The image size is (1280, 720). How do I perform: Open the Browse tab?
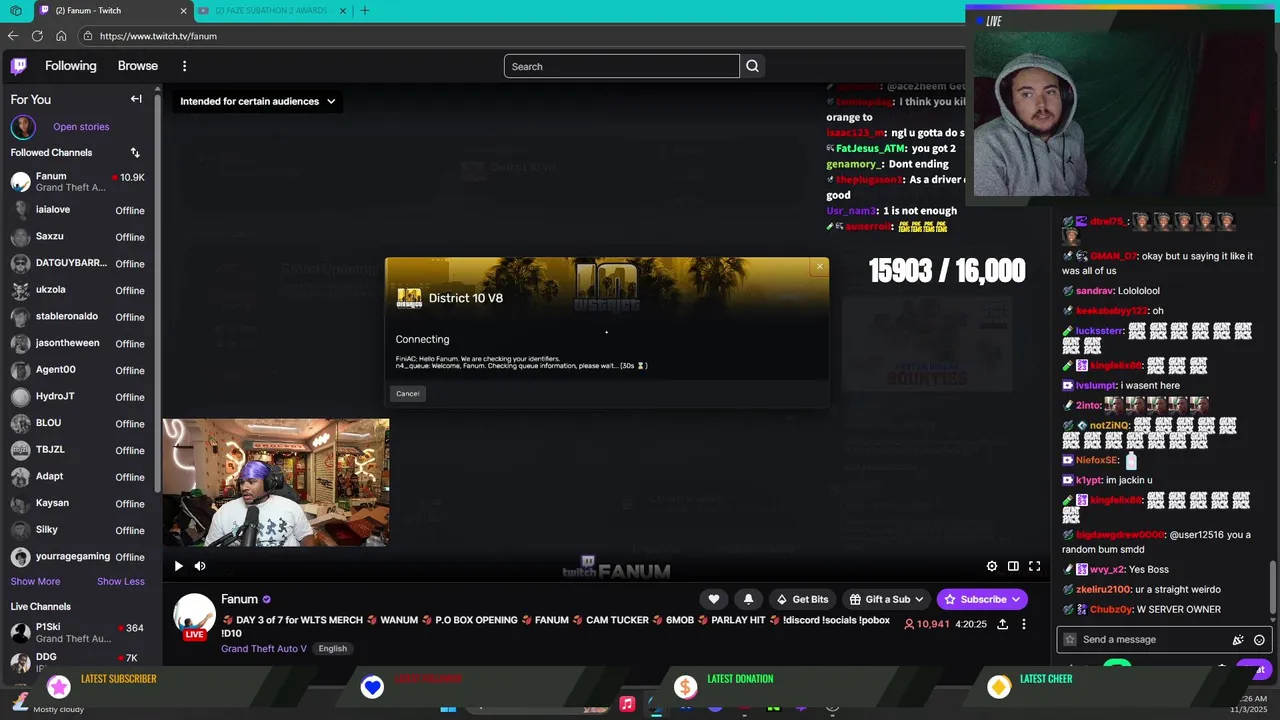point(138,66)
